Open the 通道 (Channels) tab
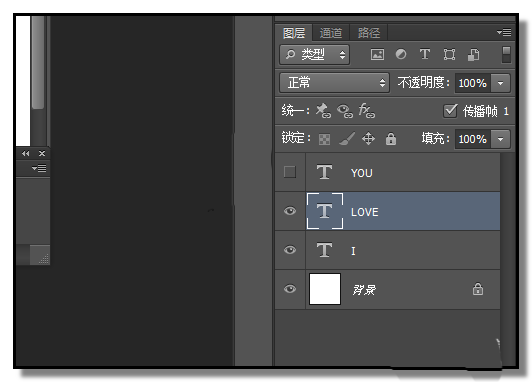The height and width of the screenshot is (382, 532). [x=330, y=33]
